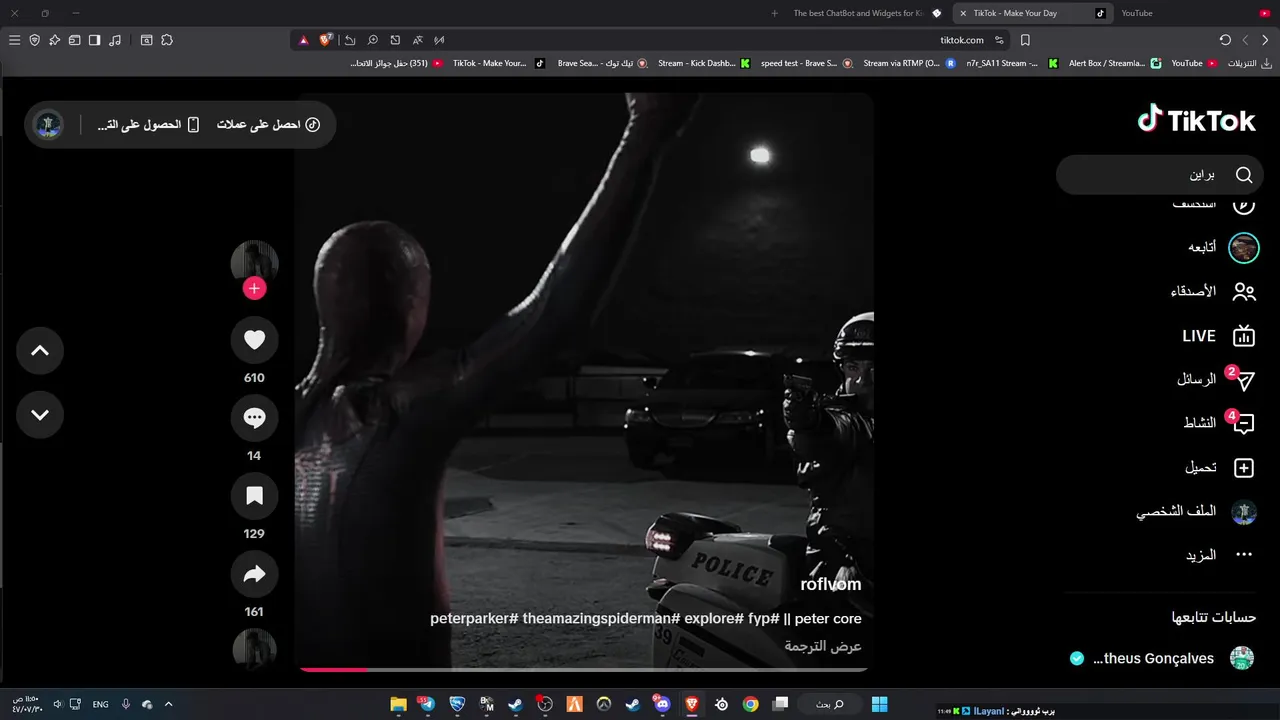Click the theamazingspiderman# hashtag
The width and height of the screenshot is (1280, 720).
click(x=601, y=618)
